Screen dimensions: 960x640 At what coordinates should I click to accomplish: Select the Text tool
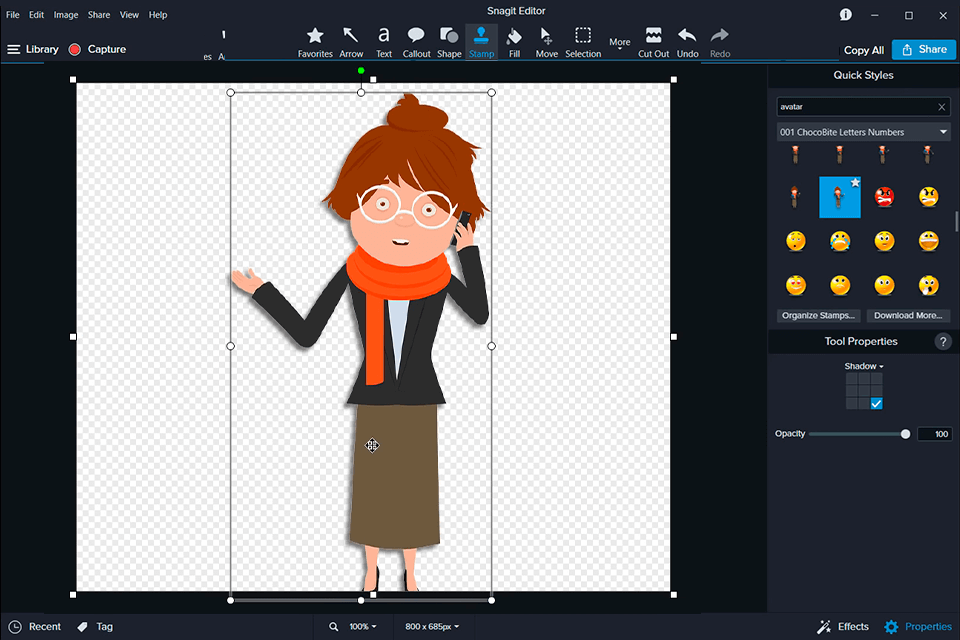(x=384, y=42)
